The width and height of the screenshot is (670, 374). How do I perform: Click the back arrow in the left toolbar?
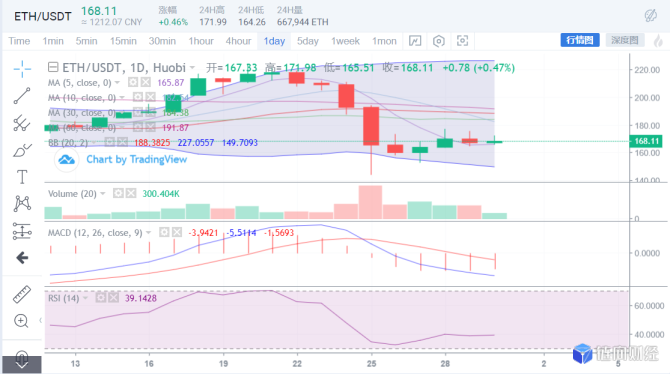[x=22, y=258]
